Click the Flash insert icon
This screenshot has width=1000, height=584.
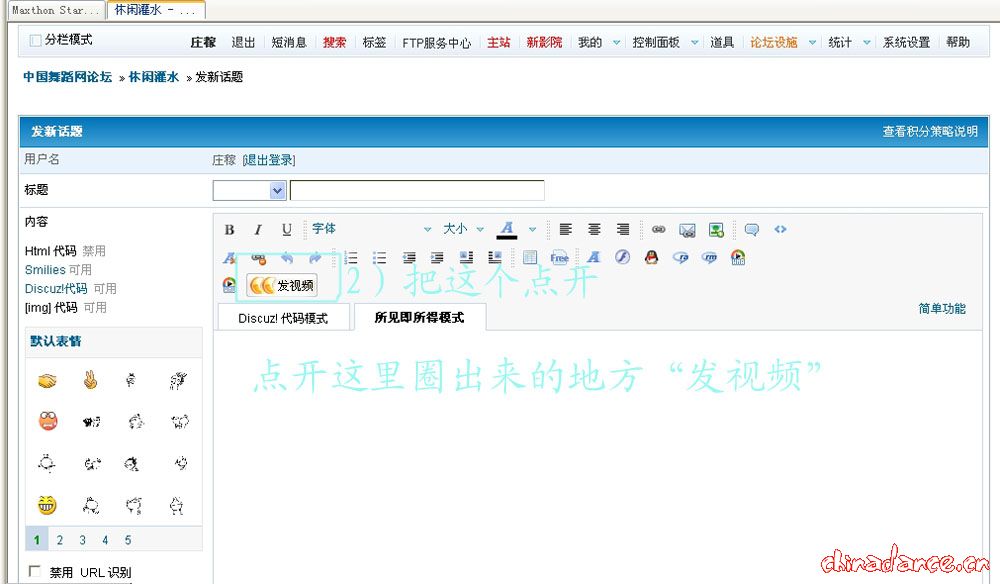(x=622, y=258)
